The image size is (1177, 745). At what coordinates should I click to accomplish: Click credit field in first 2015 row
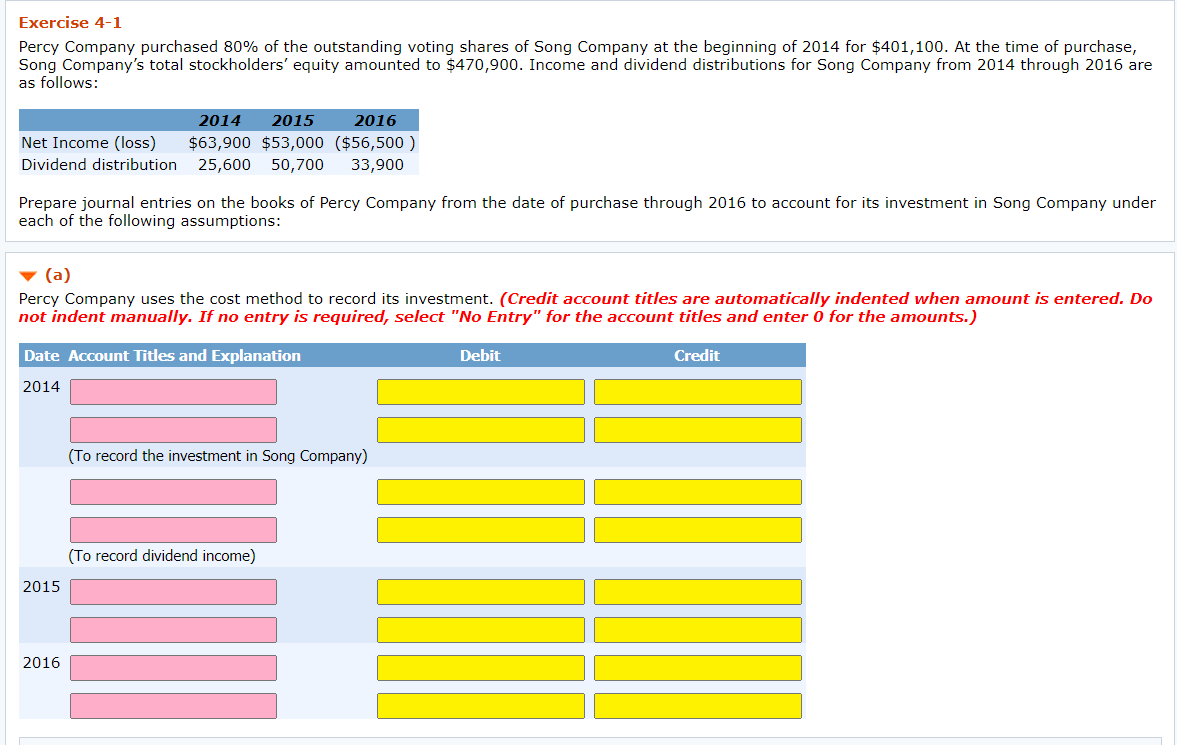pos(697,592)
